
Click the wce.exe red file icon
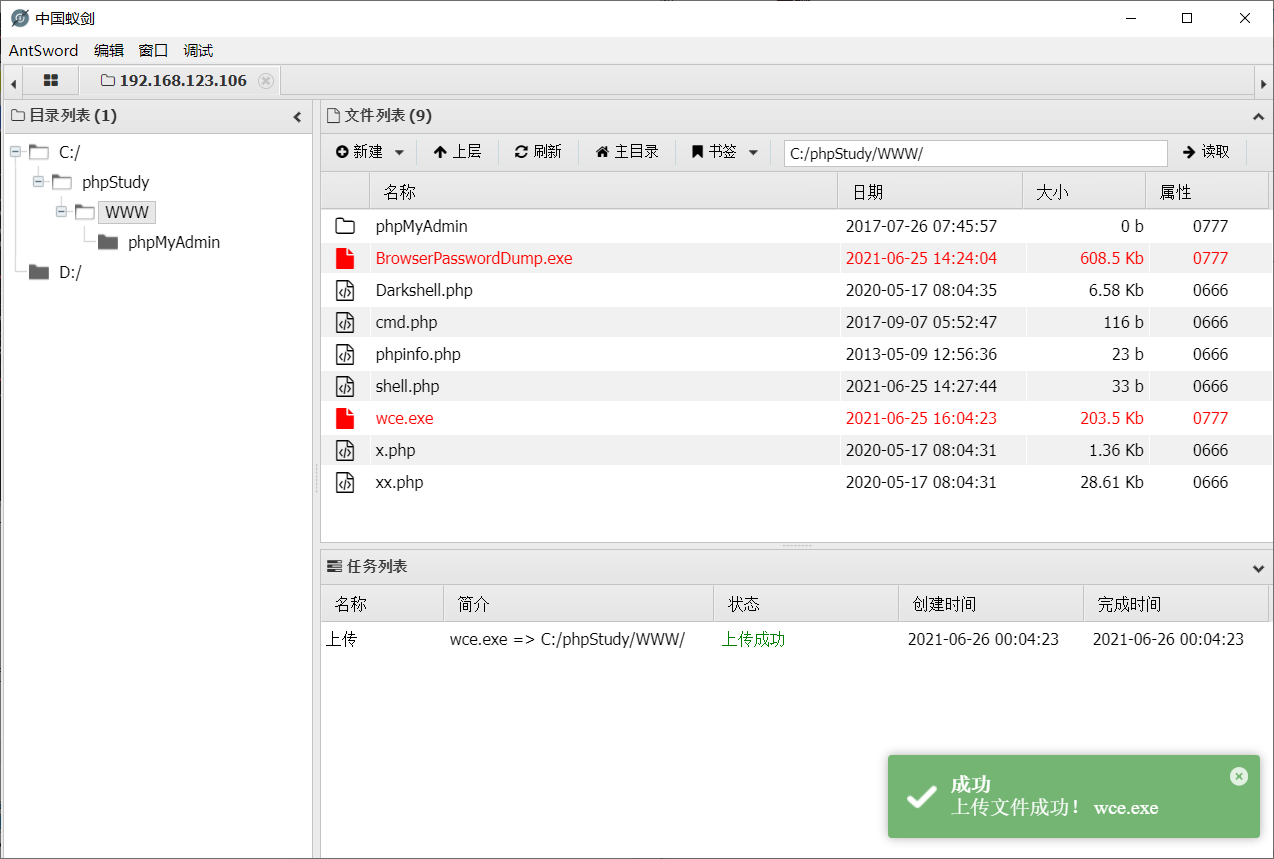click(345, 418)
